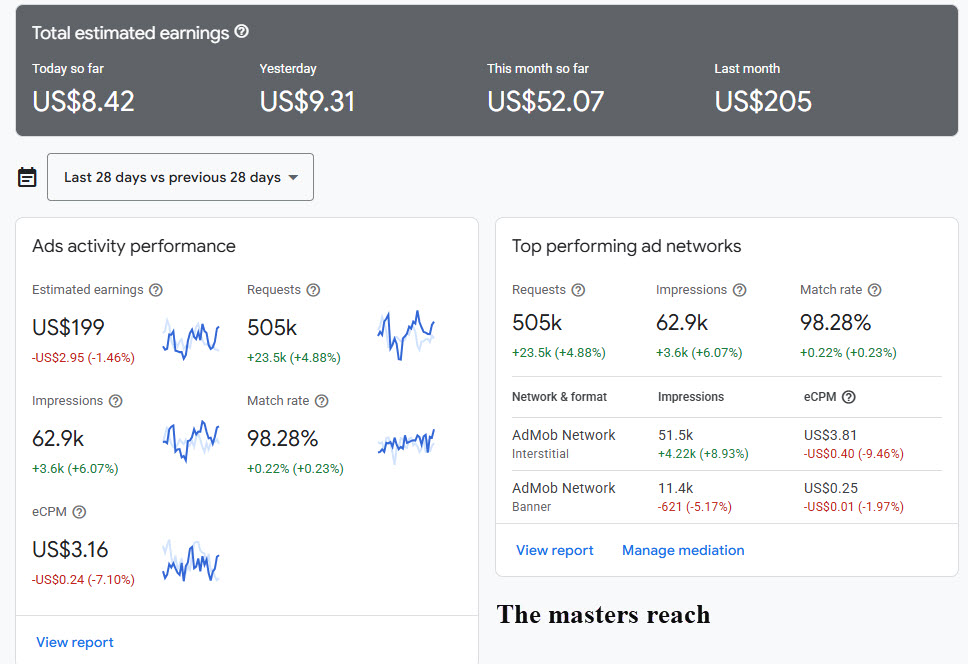Open help icon beside eCPM in Ads activity
This screenshot has height=664, width=968.
(79, 512)
